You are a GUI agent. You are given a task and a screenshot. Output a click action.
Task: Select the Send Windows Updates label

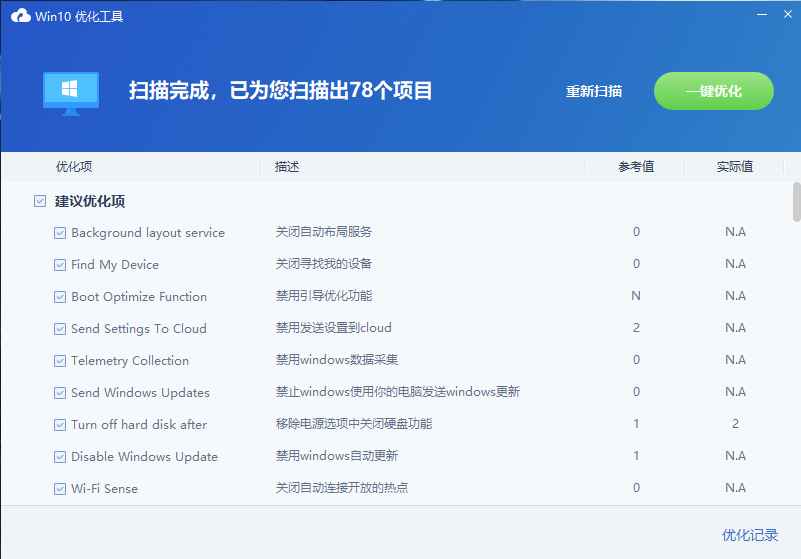pyautogui.click(x=140, y=392)
